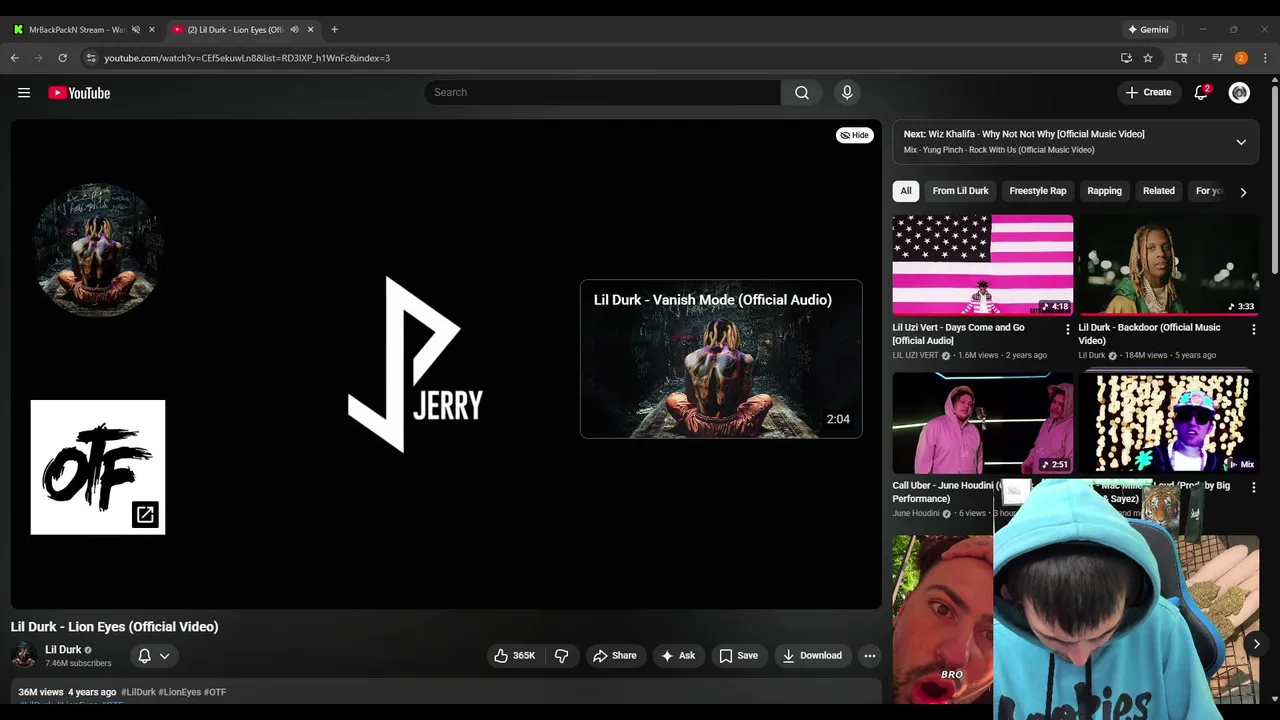Close the Lil Durk Lion Eyes tab
The image size is (1280, 720).
310,30
